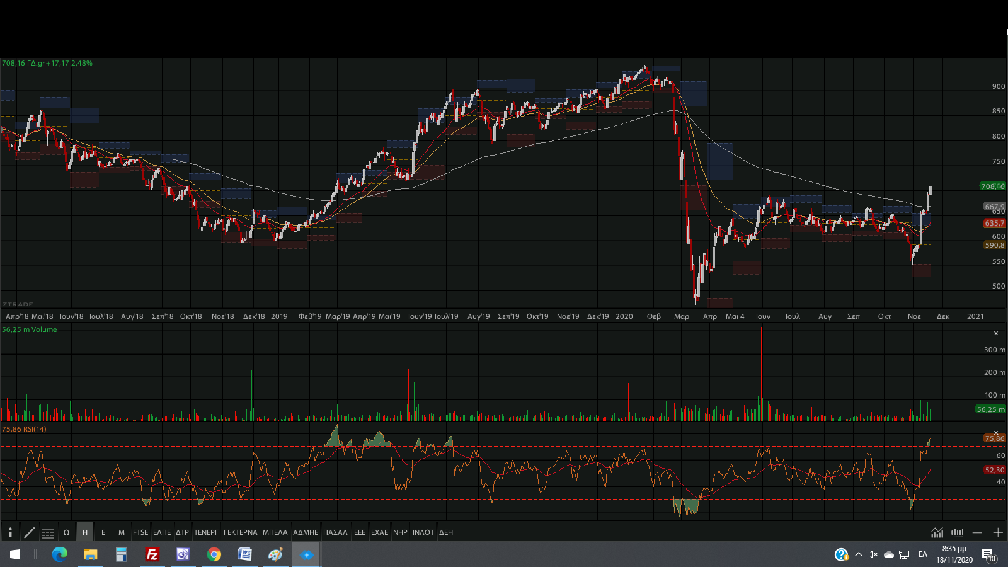Image resolution: width=1008 pixels, height=567 pixels.
Task: Open FileZilla from the taskbar
Action: pyautogui.click(x=152, y=554)
